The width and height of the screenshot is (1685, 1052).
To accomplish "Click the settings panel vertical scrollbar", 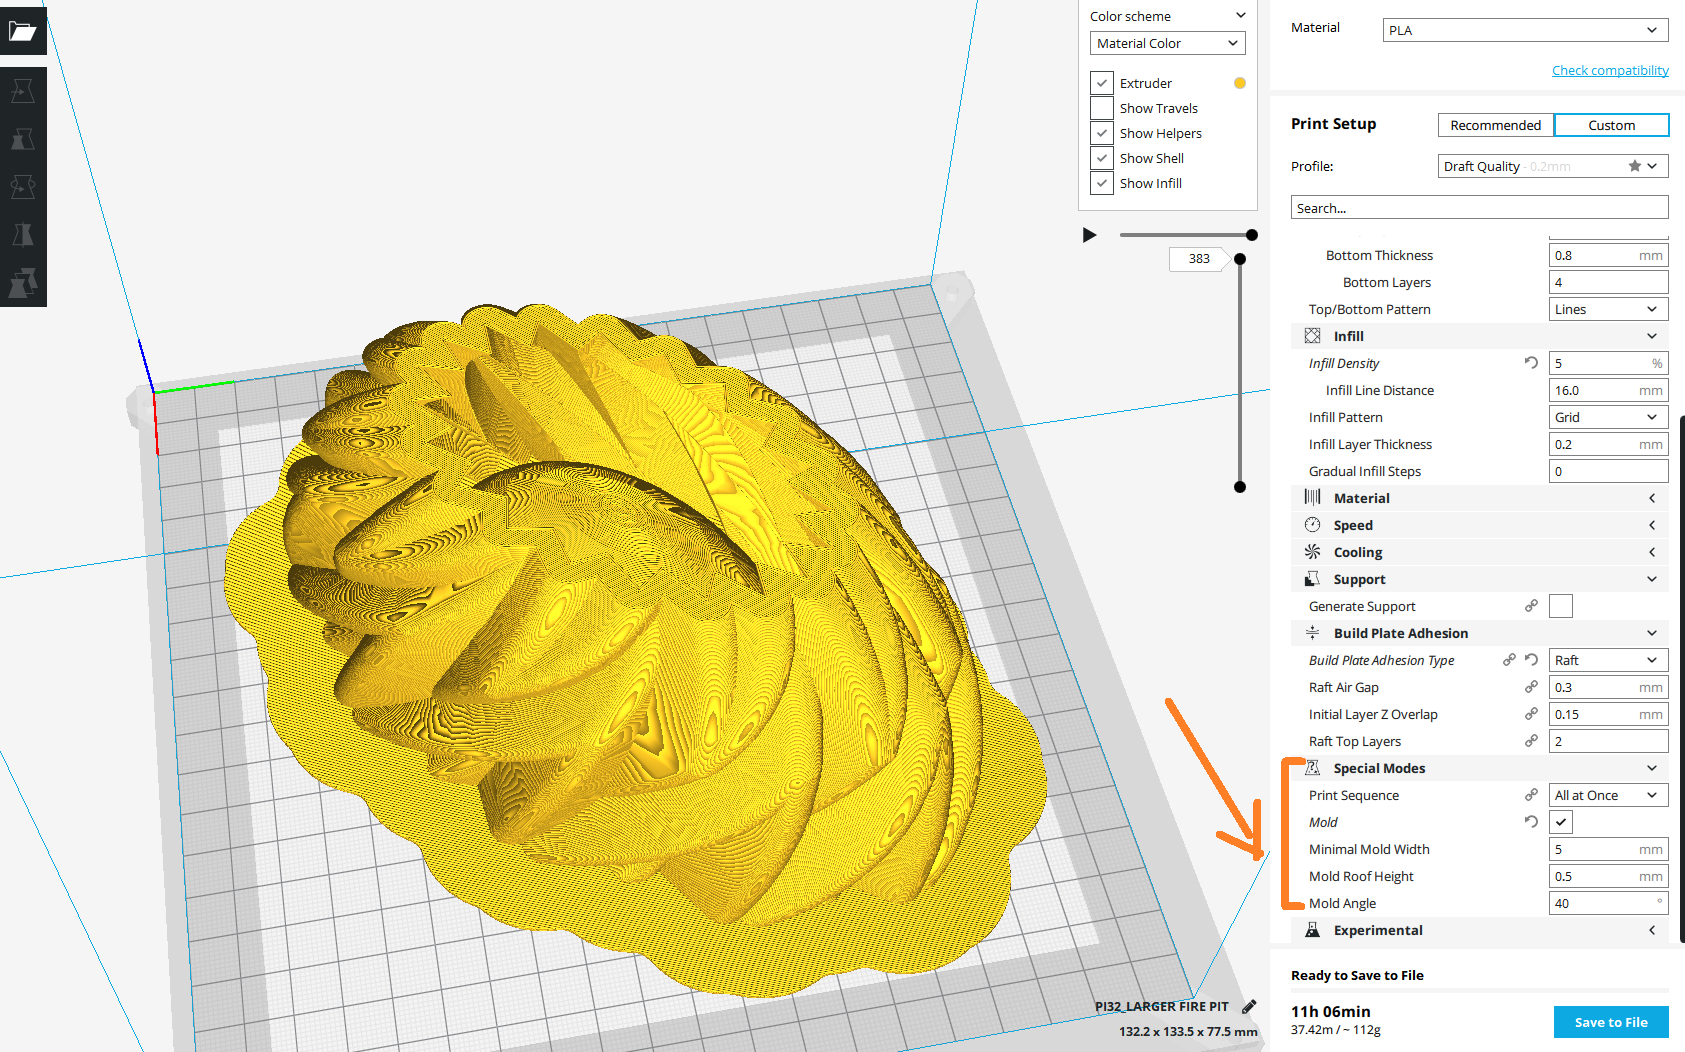I will pos(1682,678).
